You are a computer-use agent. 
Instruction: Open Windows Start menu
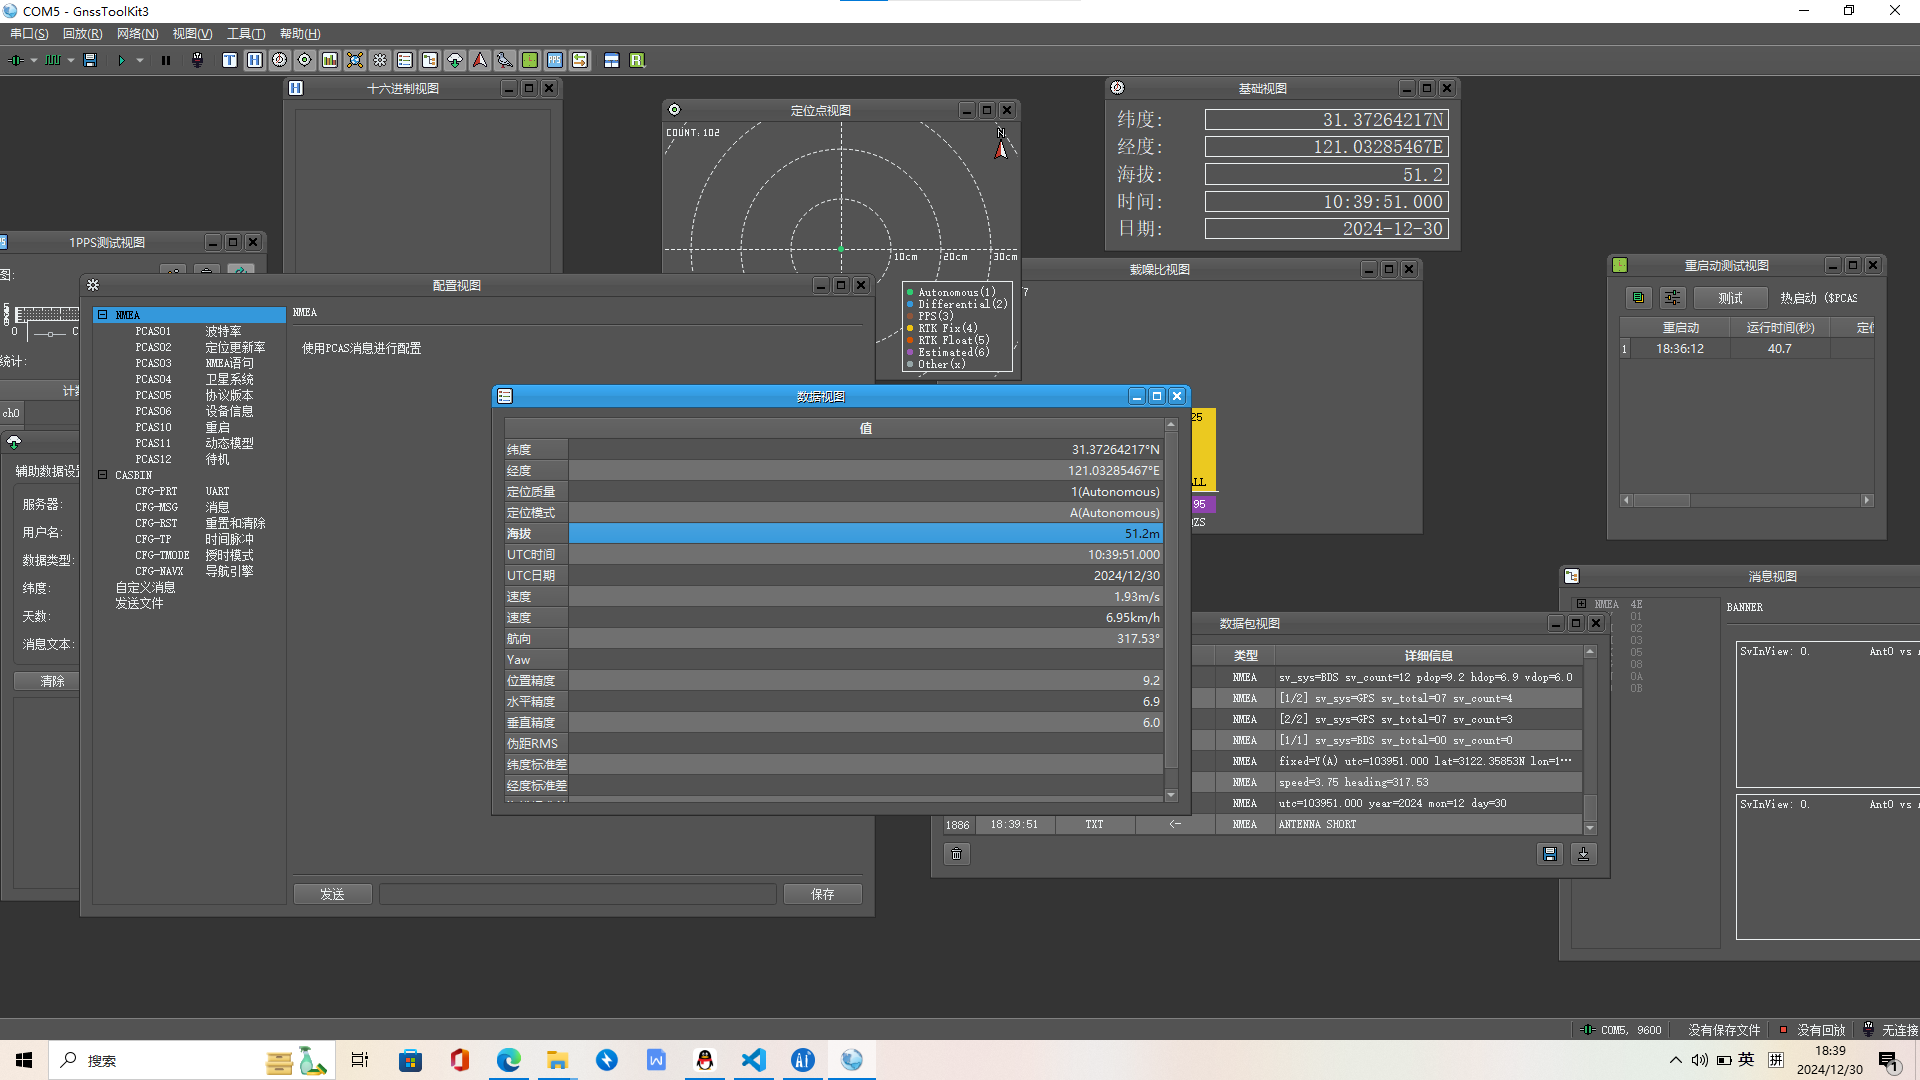24,1060
